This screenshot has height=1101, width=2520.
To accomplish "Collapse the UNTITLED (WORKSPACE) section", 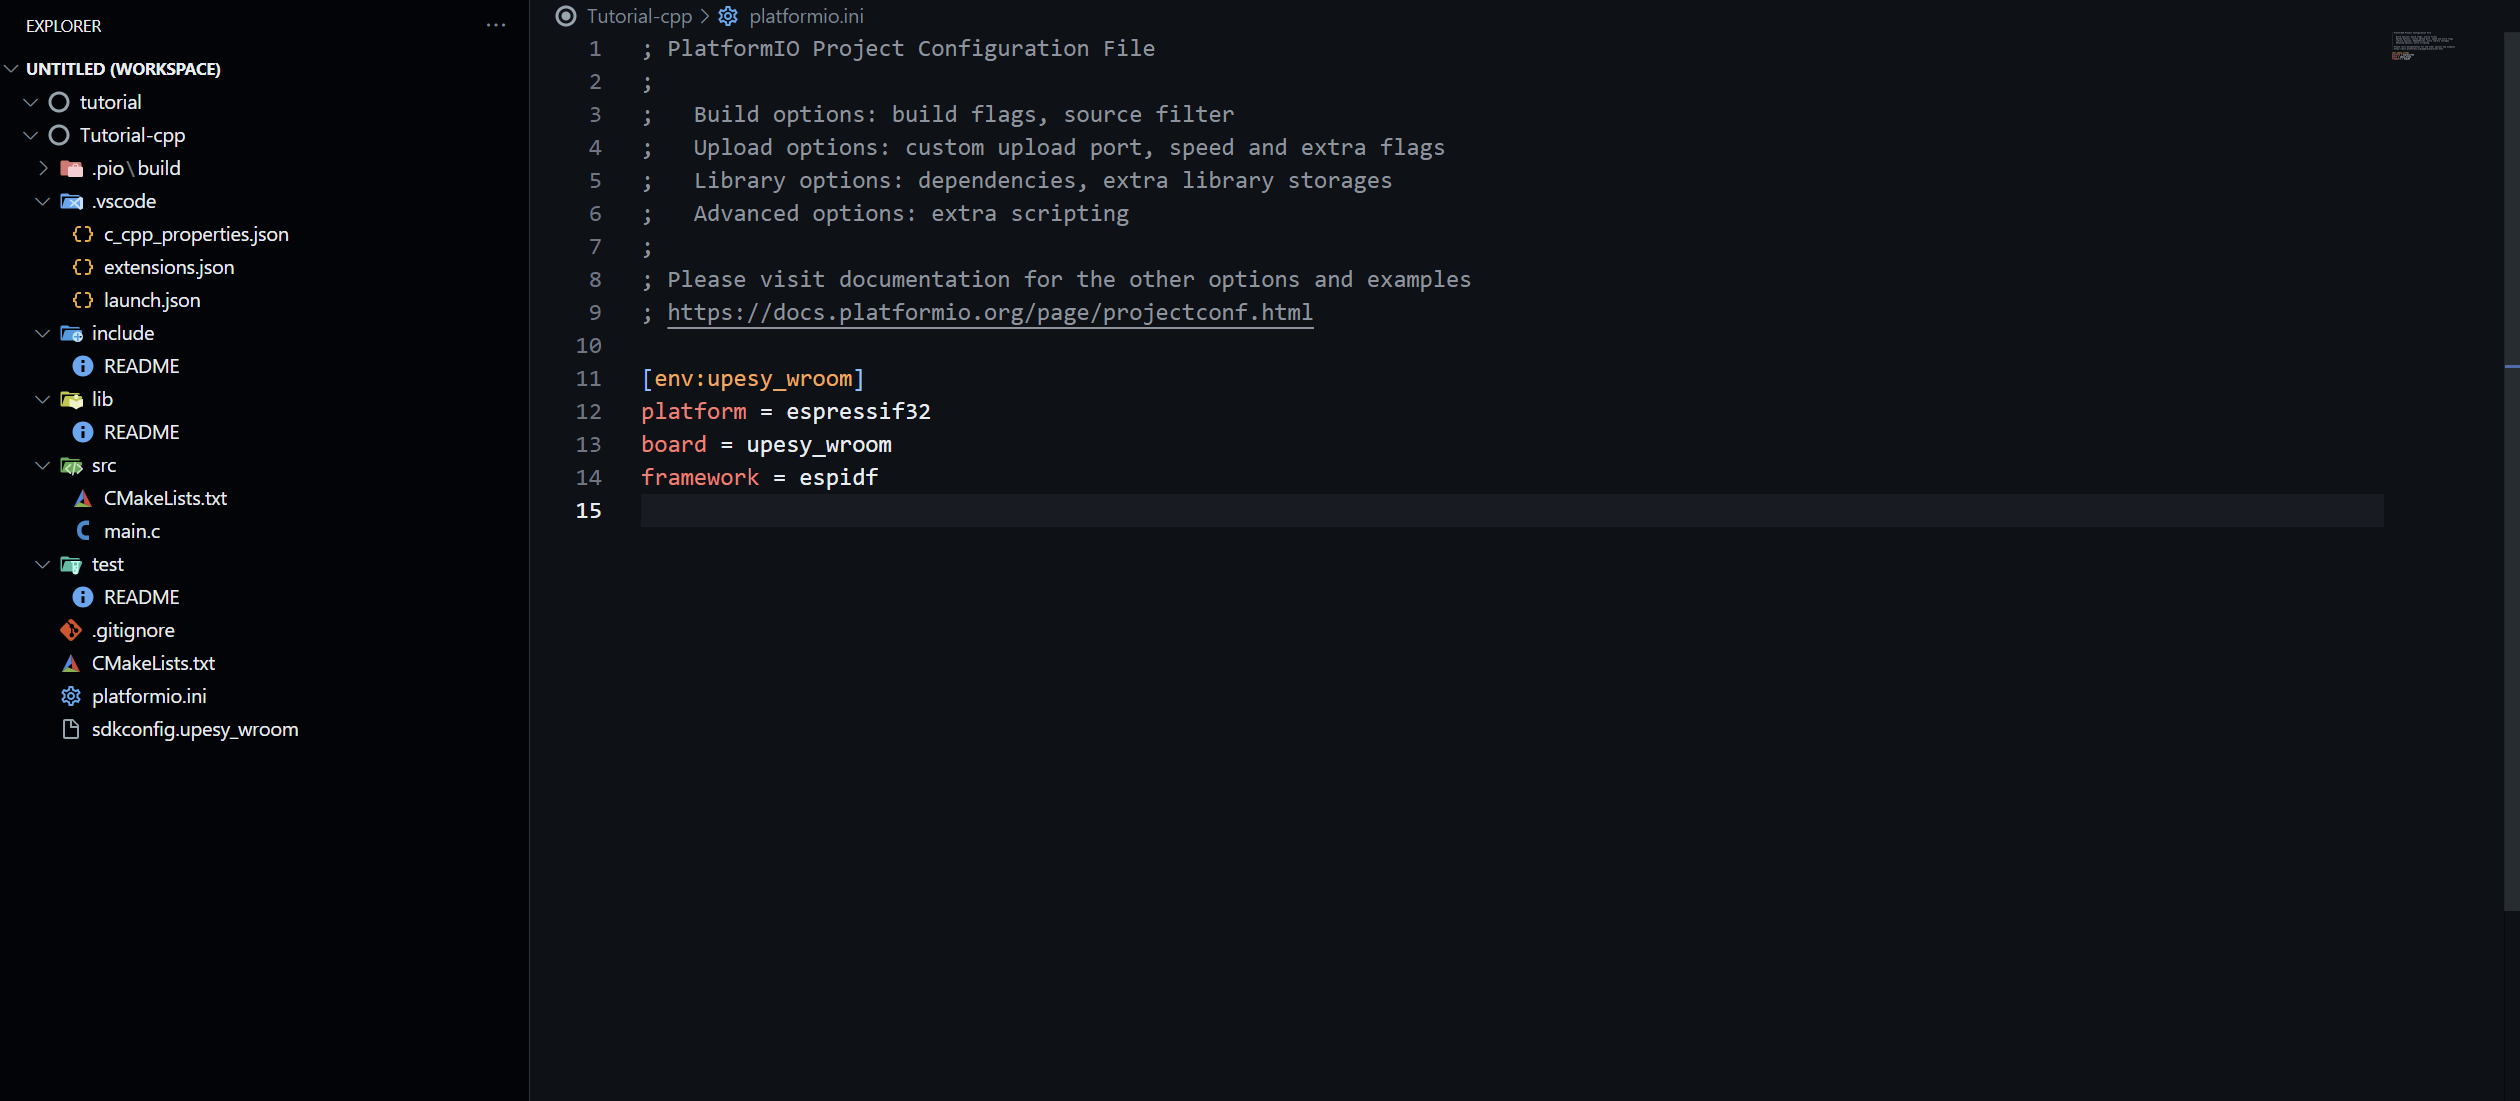I will click(x=12, y=69).
